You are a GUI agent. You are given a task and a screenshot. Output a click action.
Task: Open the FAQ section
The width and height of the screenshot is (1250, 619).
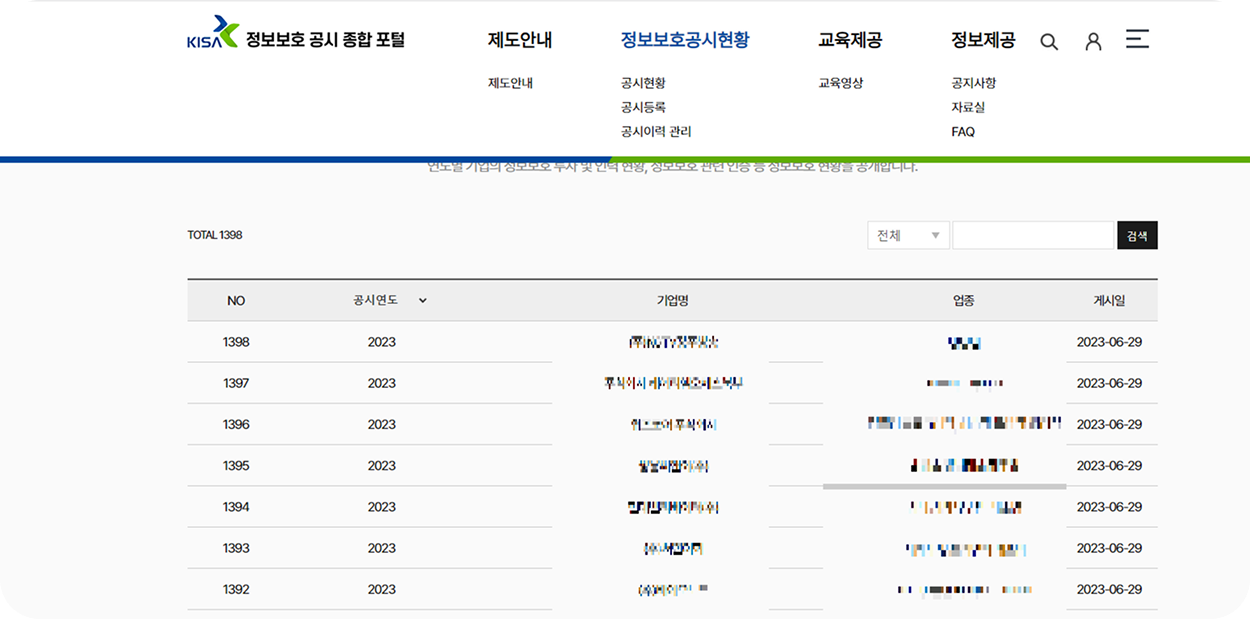click(961, 131)
